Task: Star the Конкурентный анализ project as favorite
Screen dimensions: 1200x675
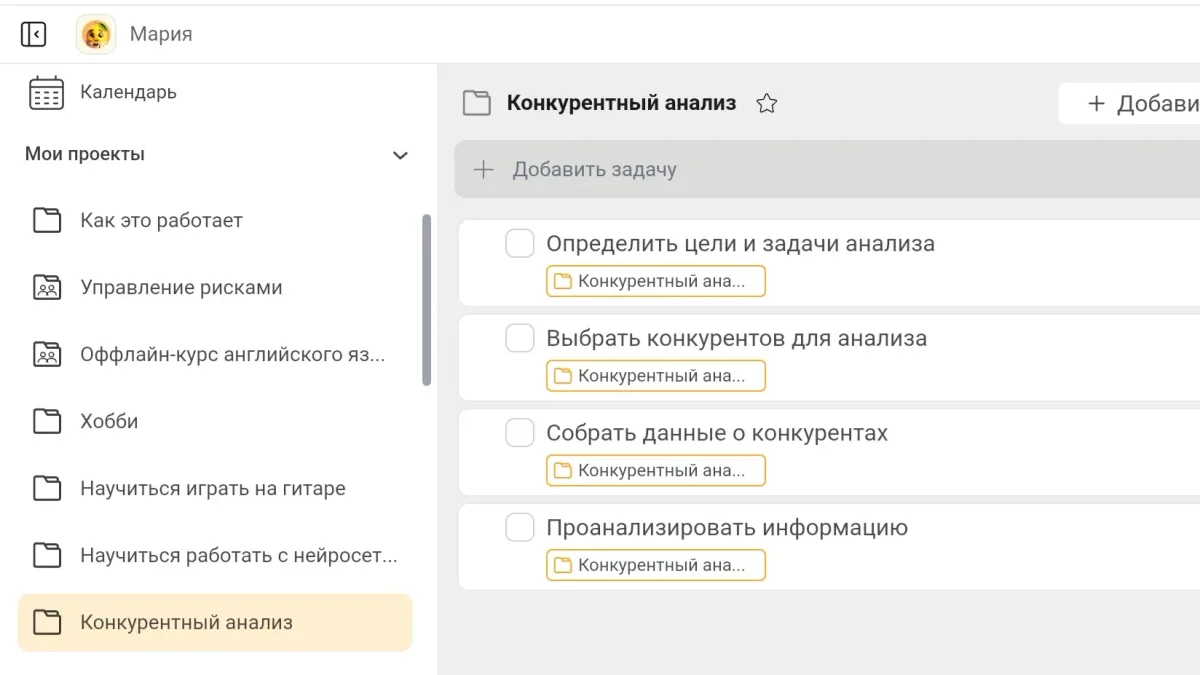Action: coord(767,103)
